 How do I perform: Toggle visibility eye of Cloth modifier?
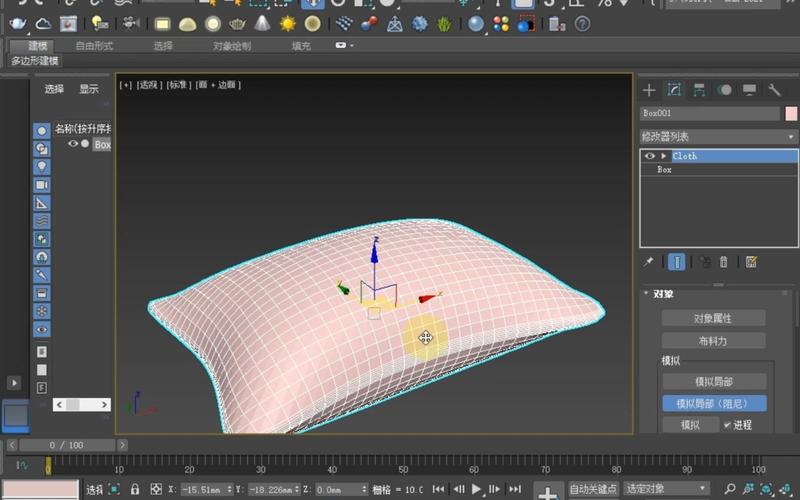[x=649, y=156]
